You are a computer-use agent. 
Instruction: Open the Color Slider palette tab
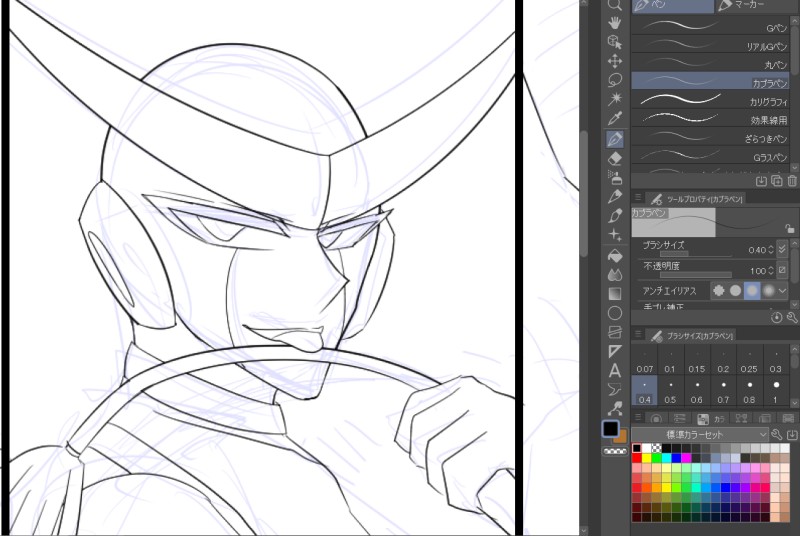(680, 419)
